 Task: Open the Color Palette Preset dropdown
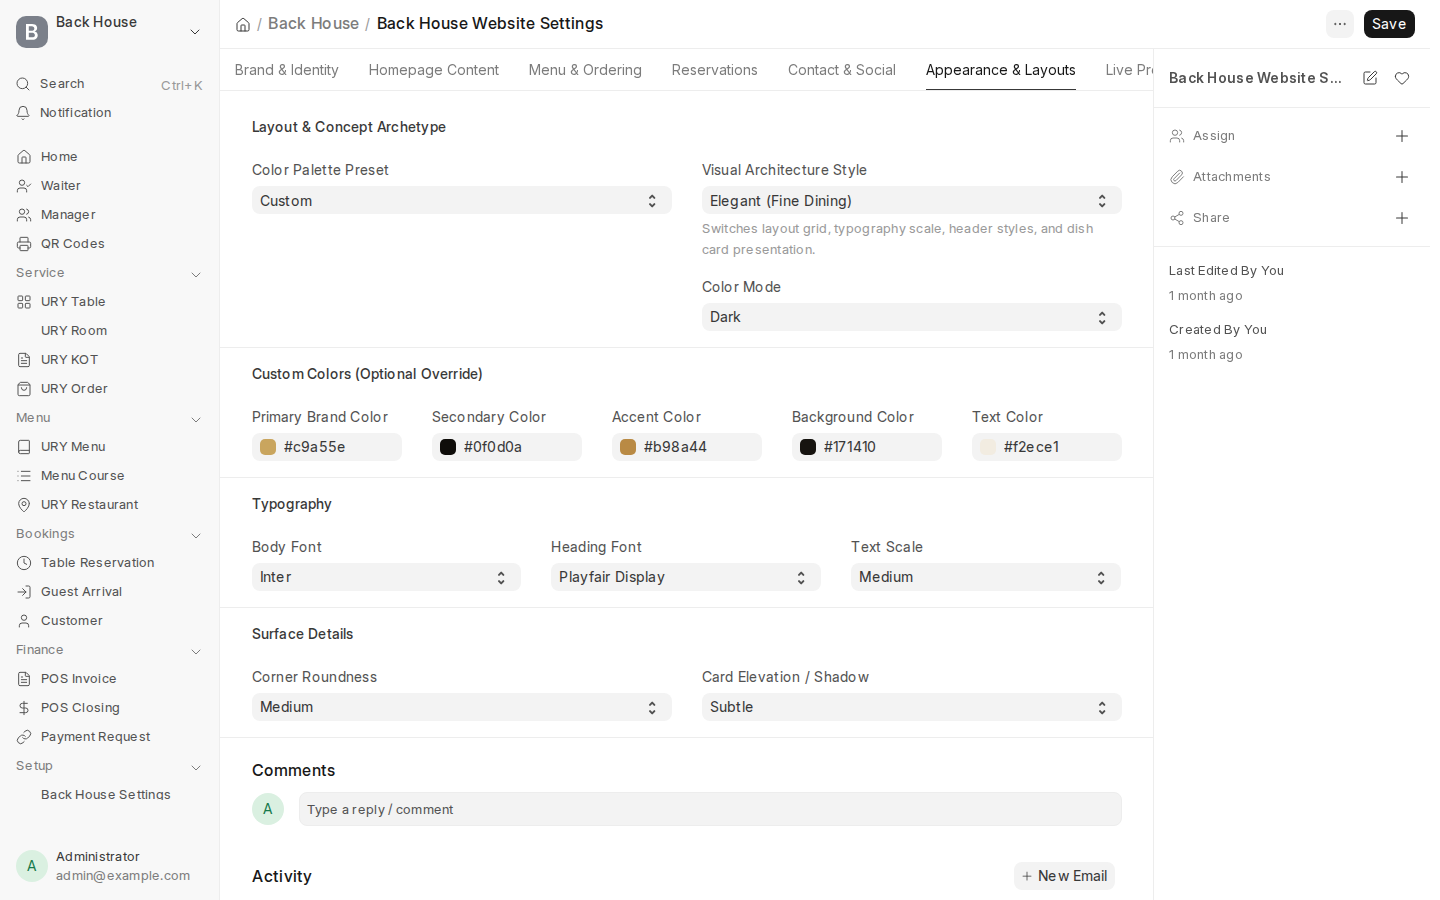coord(461,201)
